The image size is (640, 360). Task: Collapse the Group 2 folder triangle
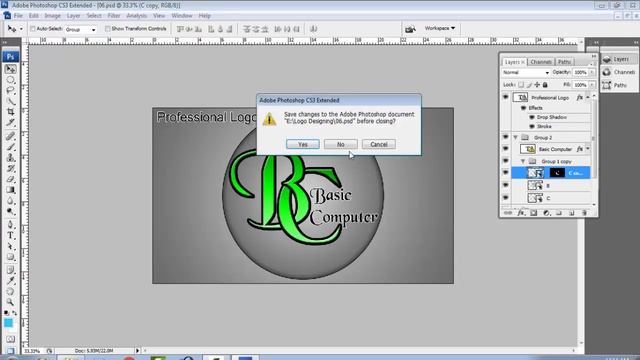(516, 138)
